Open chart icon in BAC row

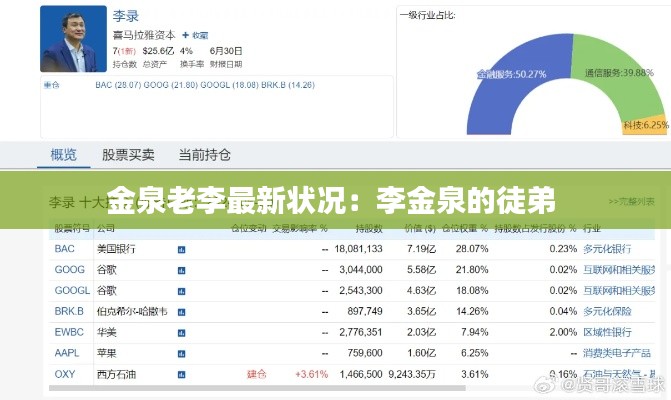pyautogui.click(x=181, y=249)
